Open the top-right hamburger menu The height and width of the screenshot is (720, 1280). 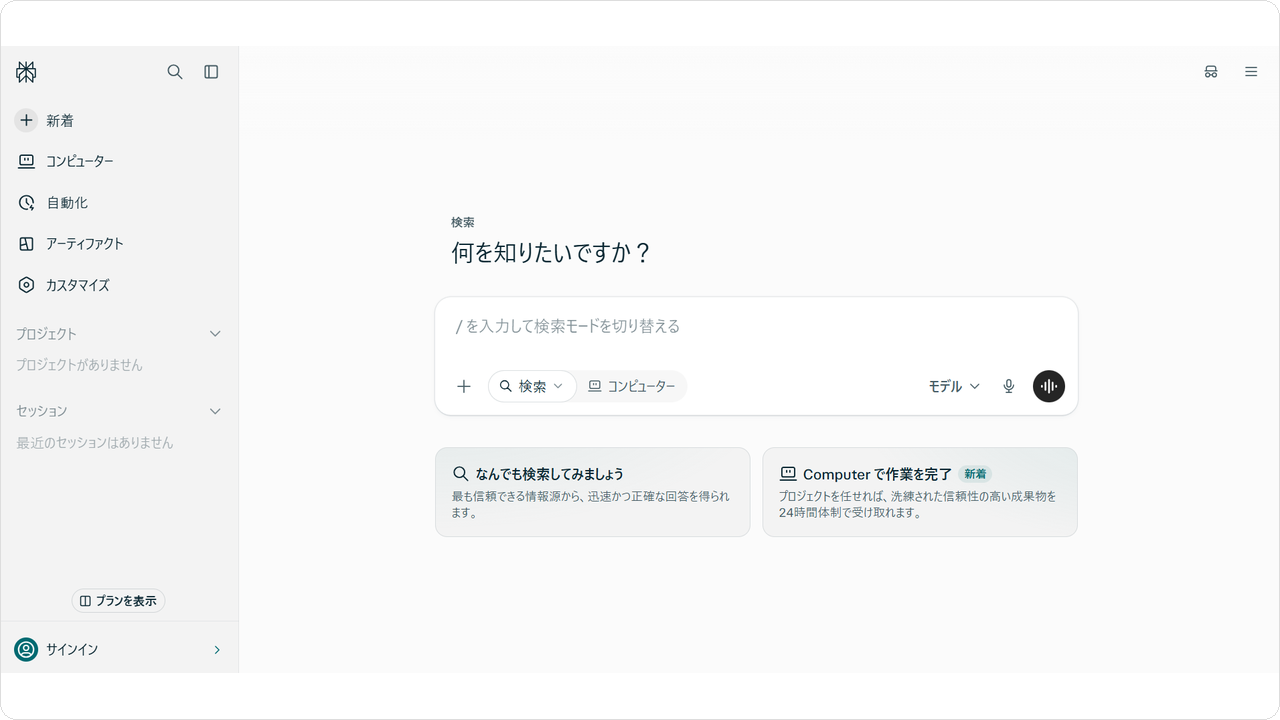click(x=1251, y=72)
